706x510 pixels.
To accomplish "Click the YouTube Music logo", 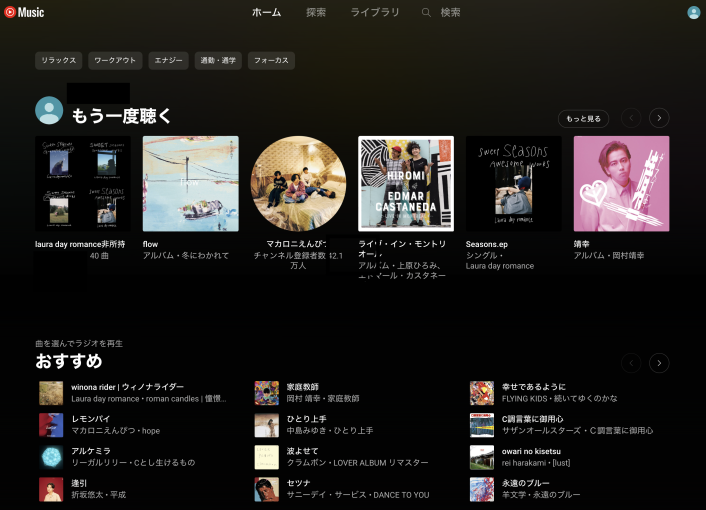I will click(x=24, y=12).
